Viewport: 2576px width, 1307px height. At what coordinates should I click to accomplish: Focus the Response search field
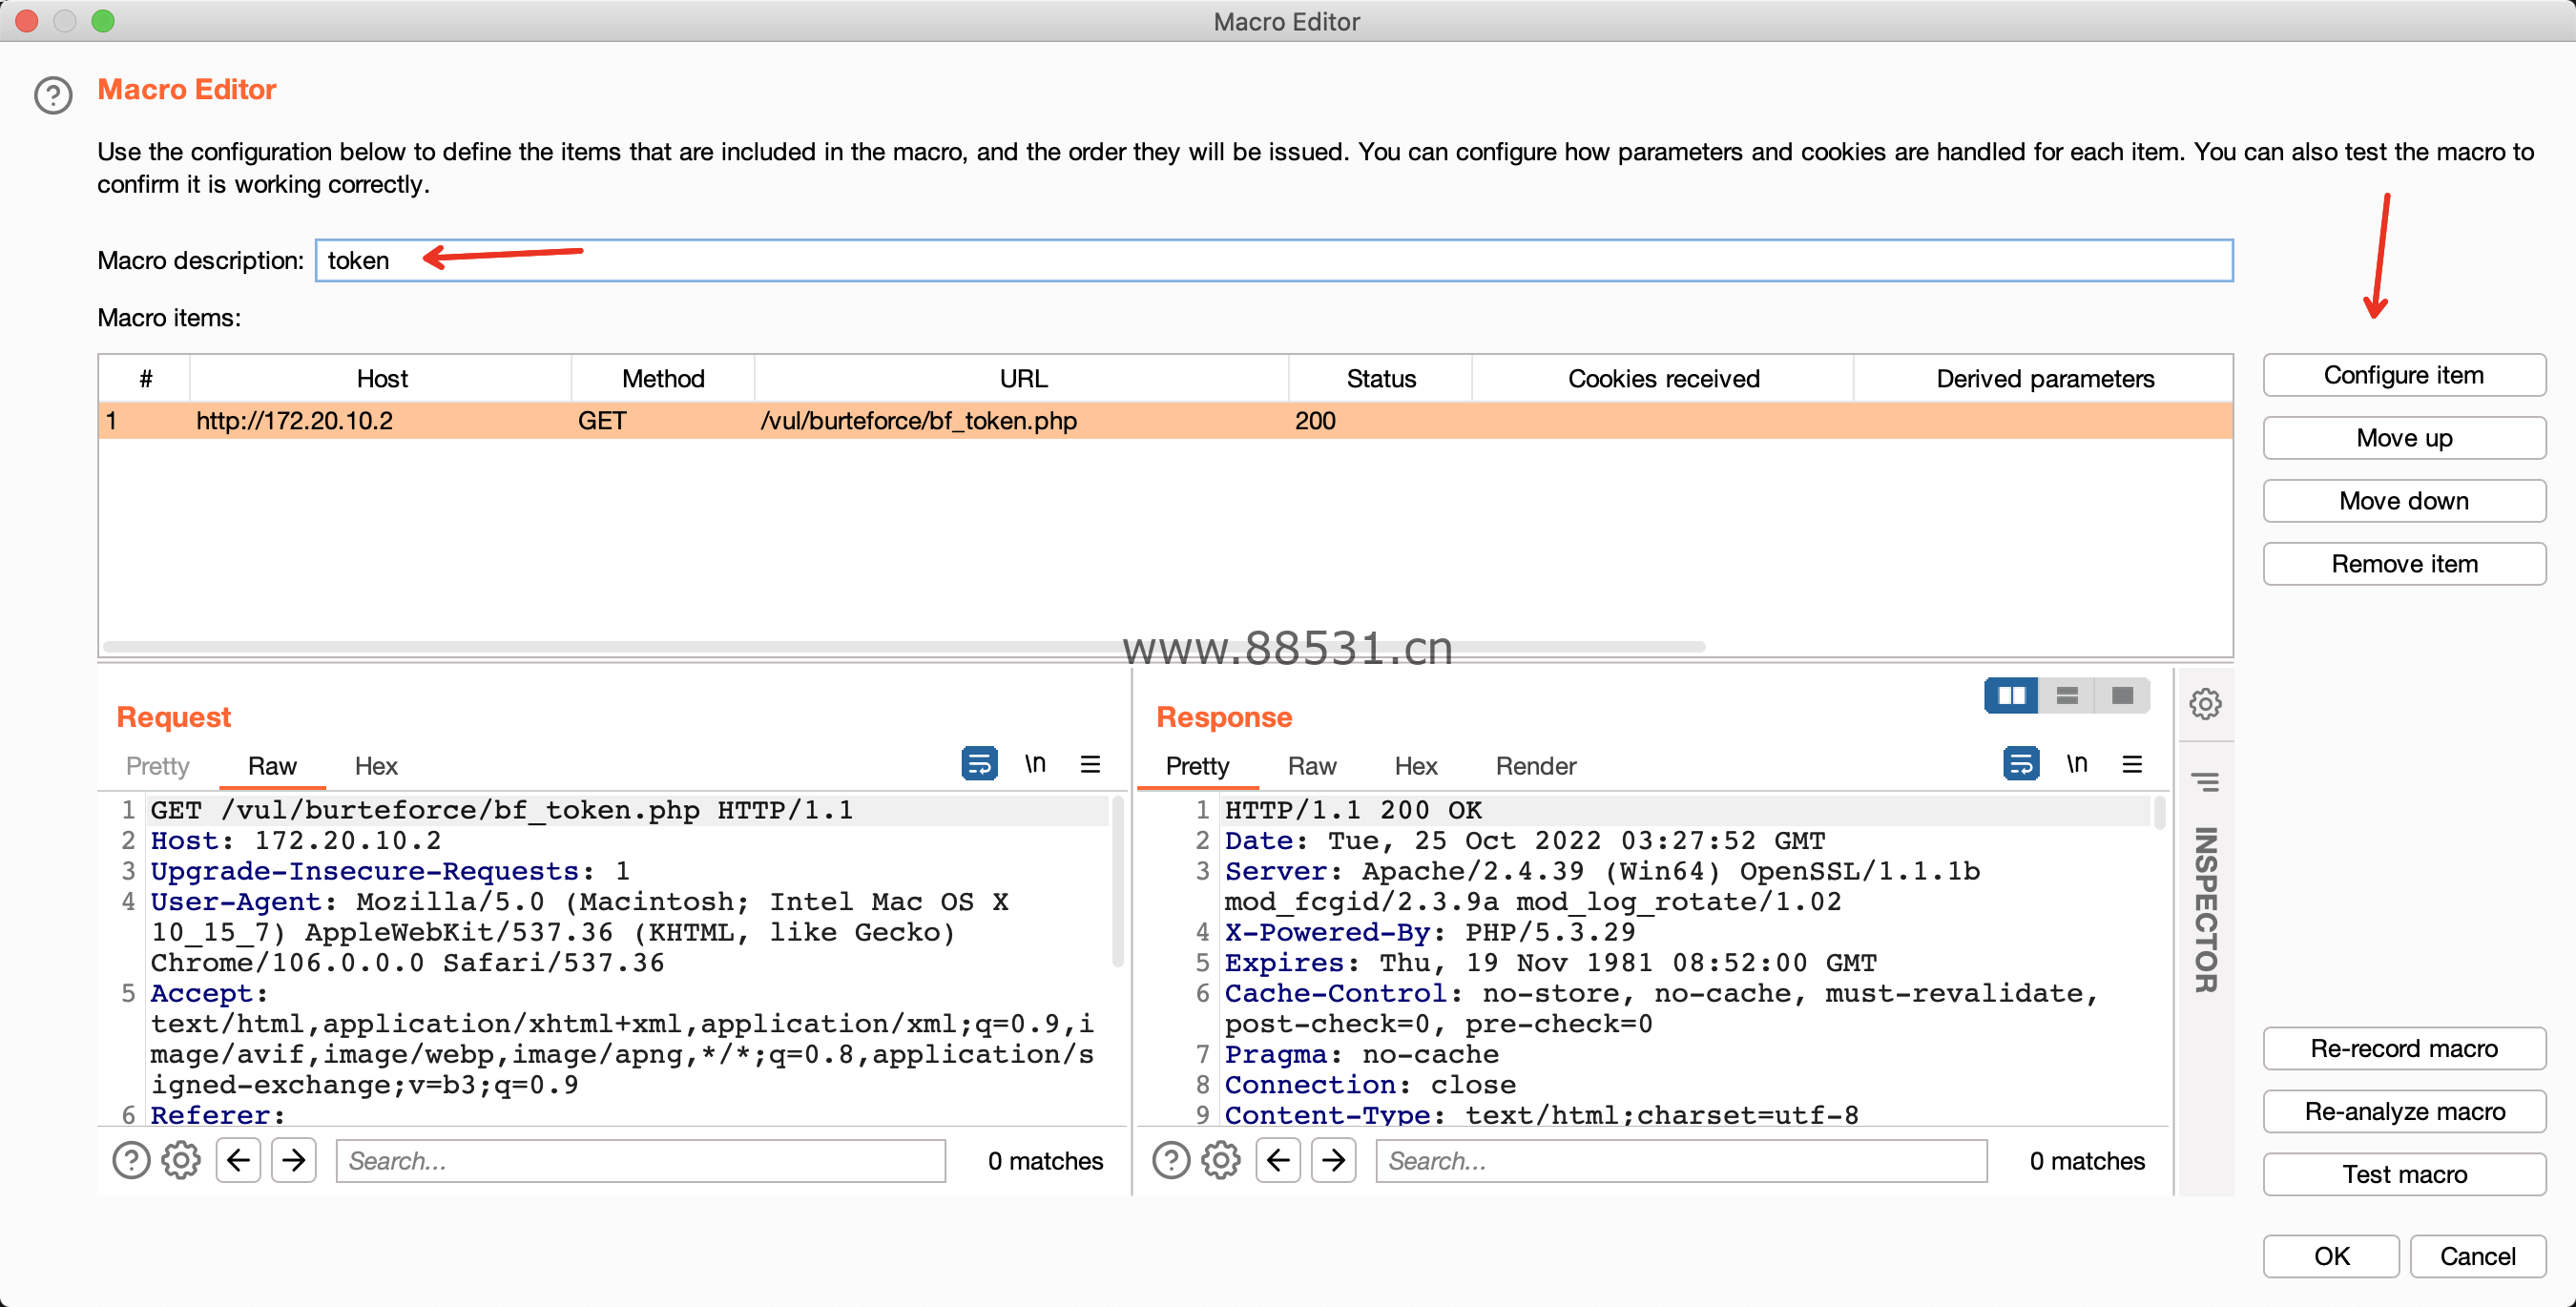pyautogui.click(x=1681, y=1160)
